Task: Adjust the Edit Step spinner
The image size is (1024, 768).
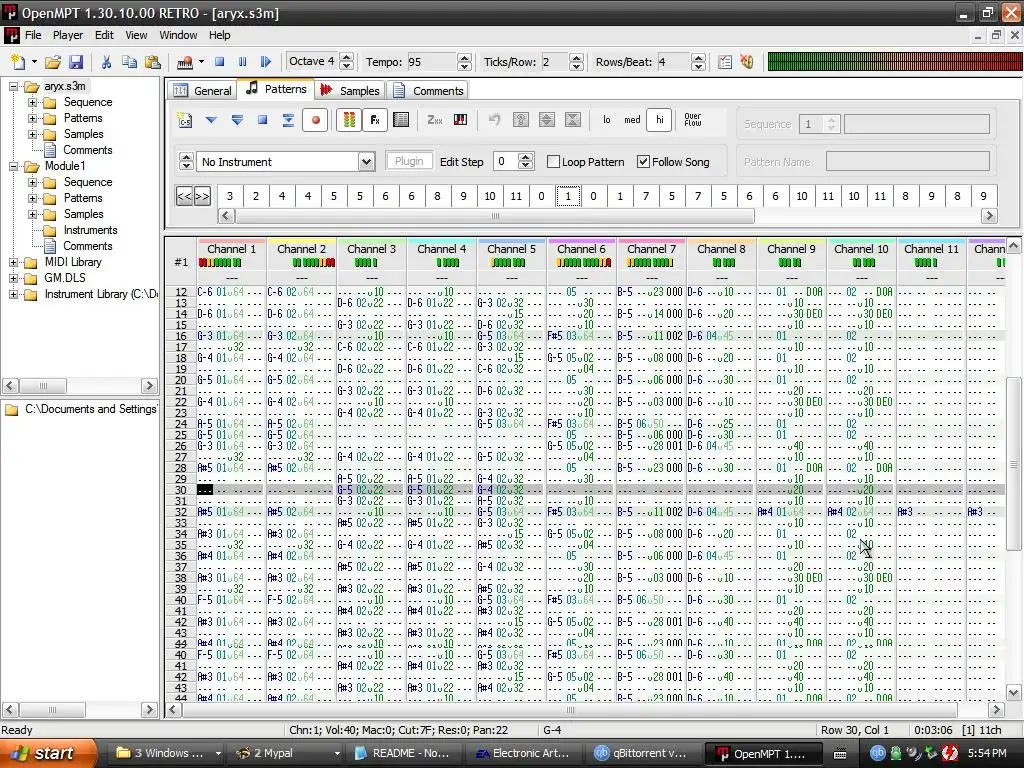Action: pyautogui.click(x=526, y=161)
